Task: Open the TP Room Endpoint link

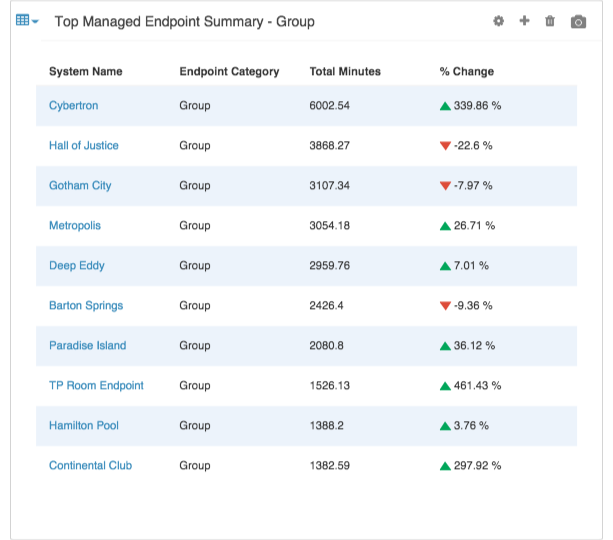Action: (x=96, y=386)
